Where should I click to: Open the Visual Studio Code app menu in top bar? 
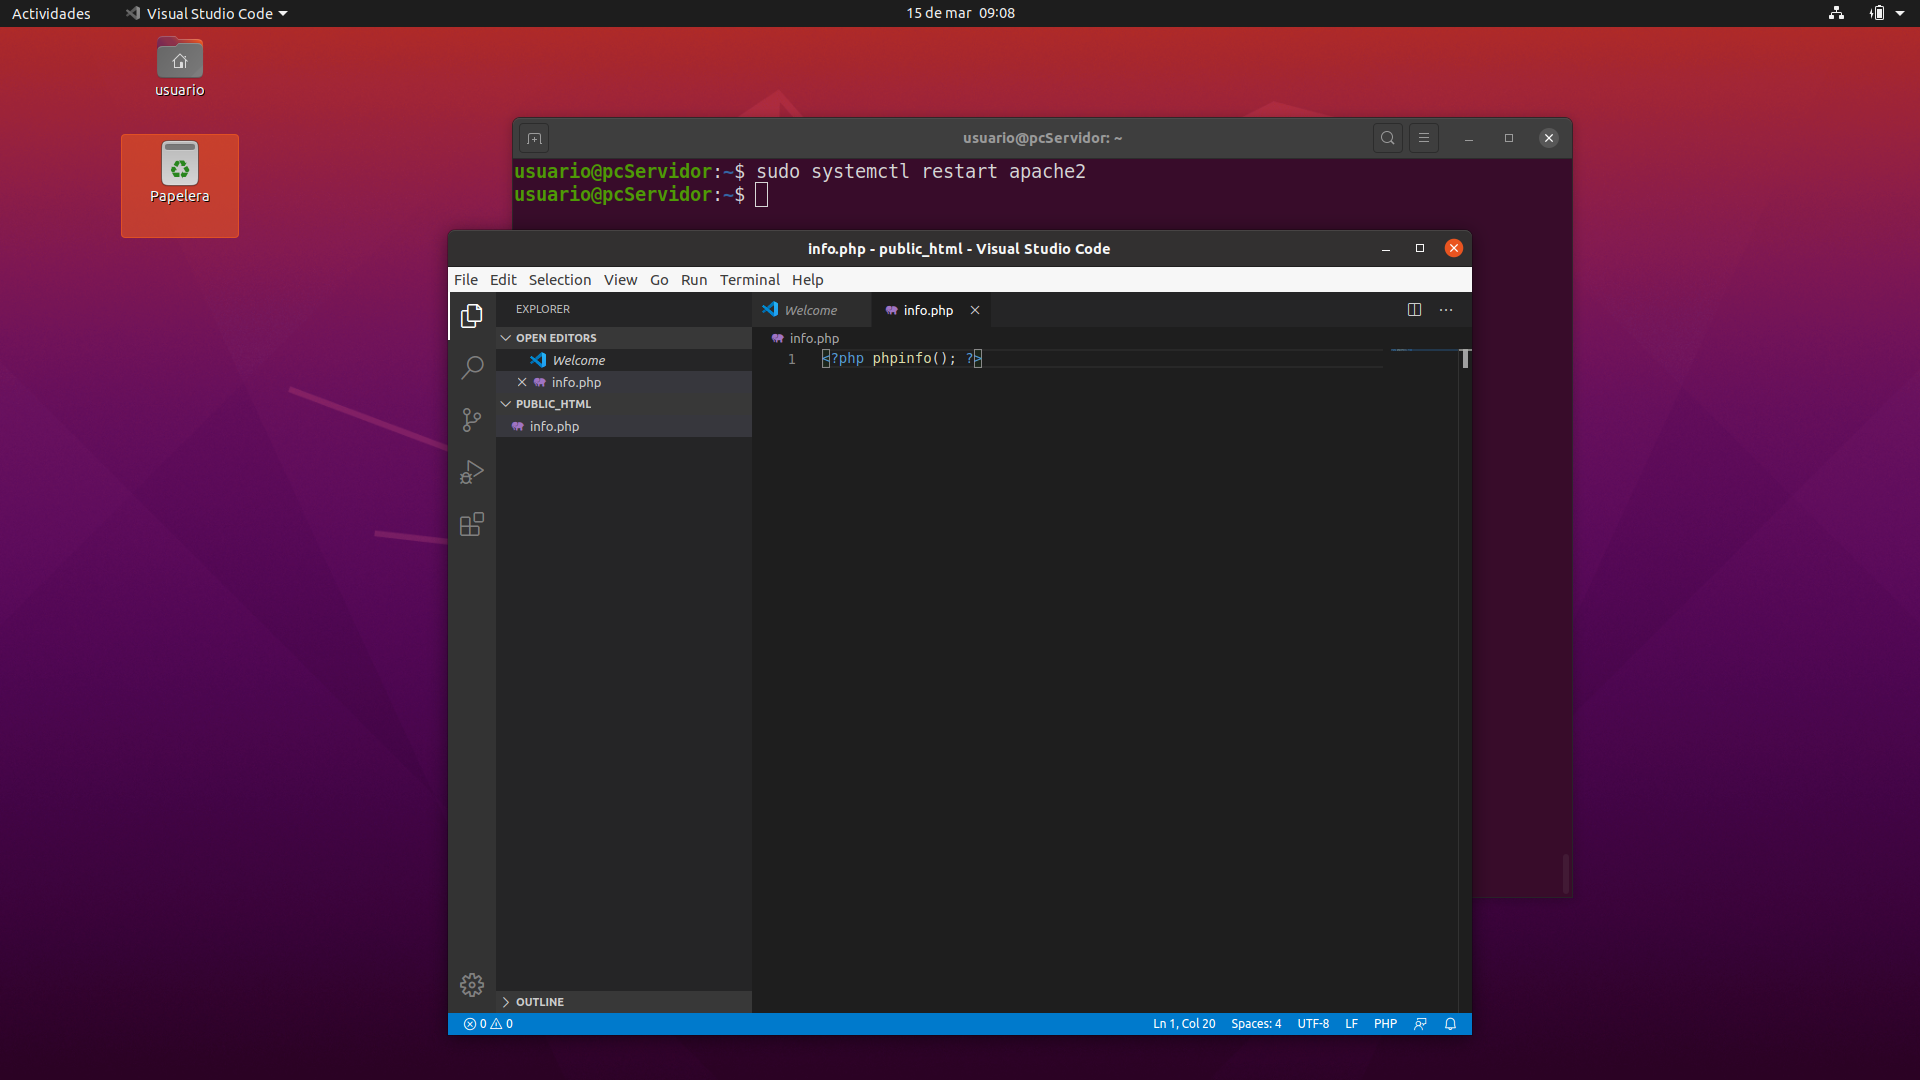pyautogui.click(x=207, y=13)
